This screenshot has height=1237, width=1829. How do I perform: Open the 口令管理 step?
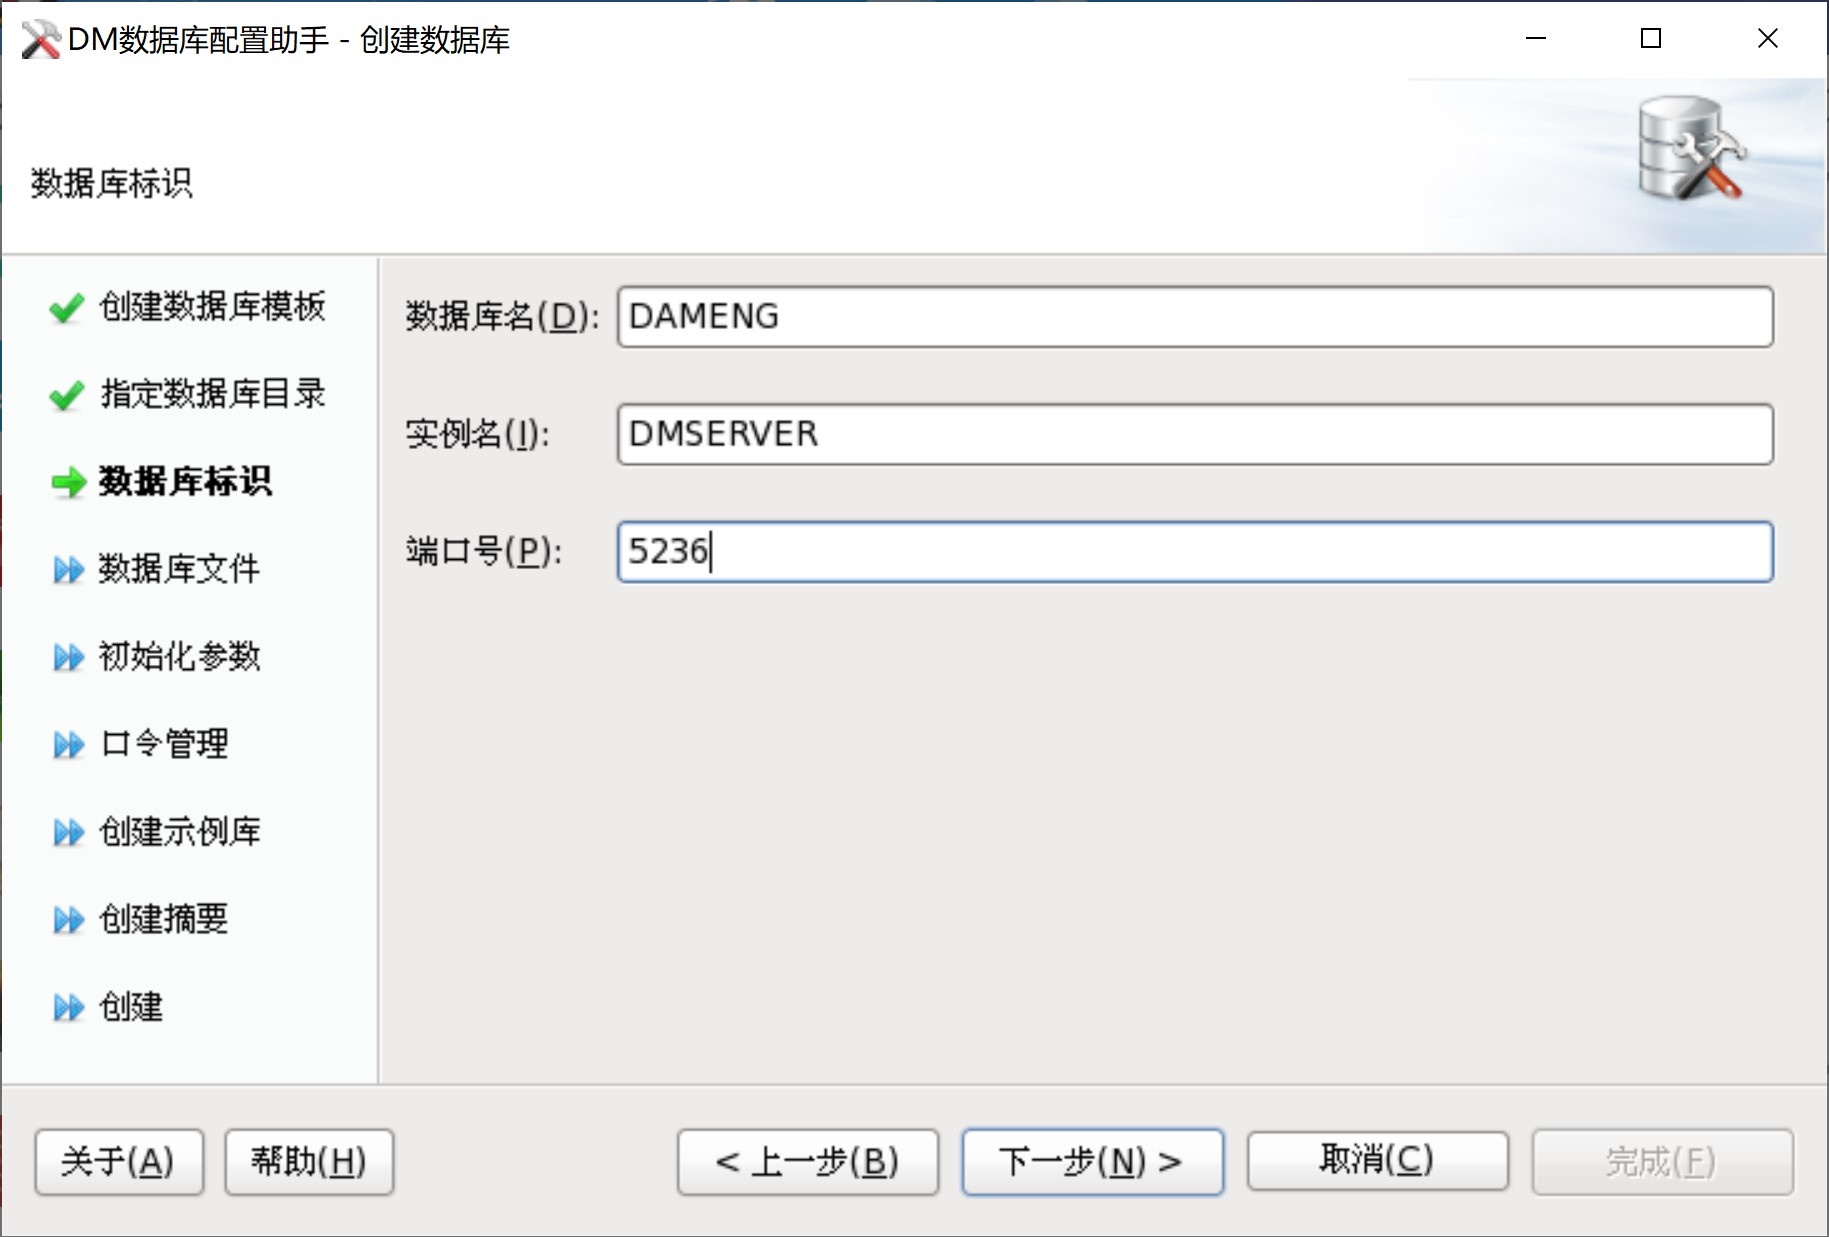(x=164, y=744)
